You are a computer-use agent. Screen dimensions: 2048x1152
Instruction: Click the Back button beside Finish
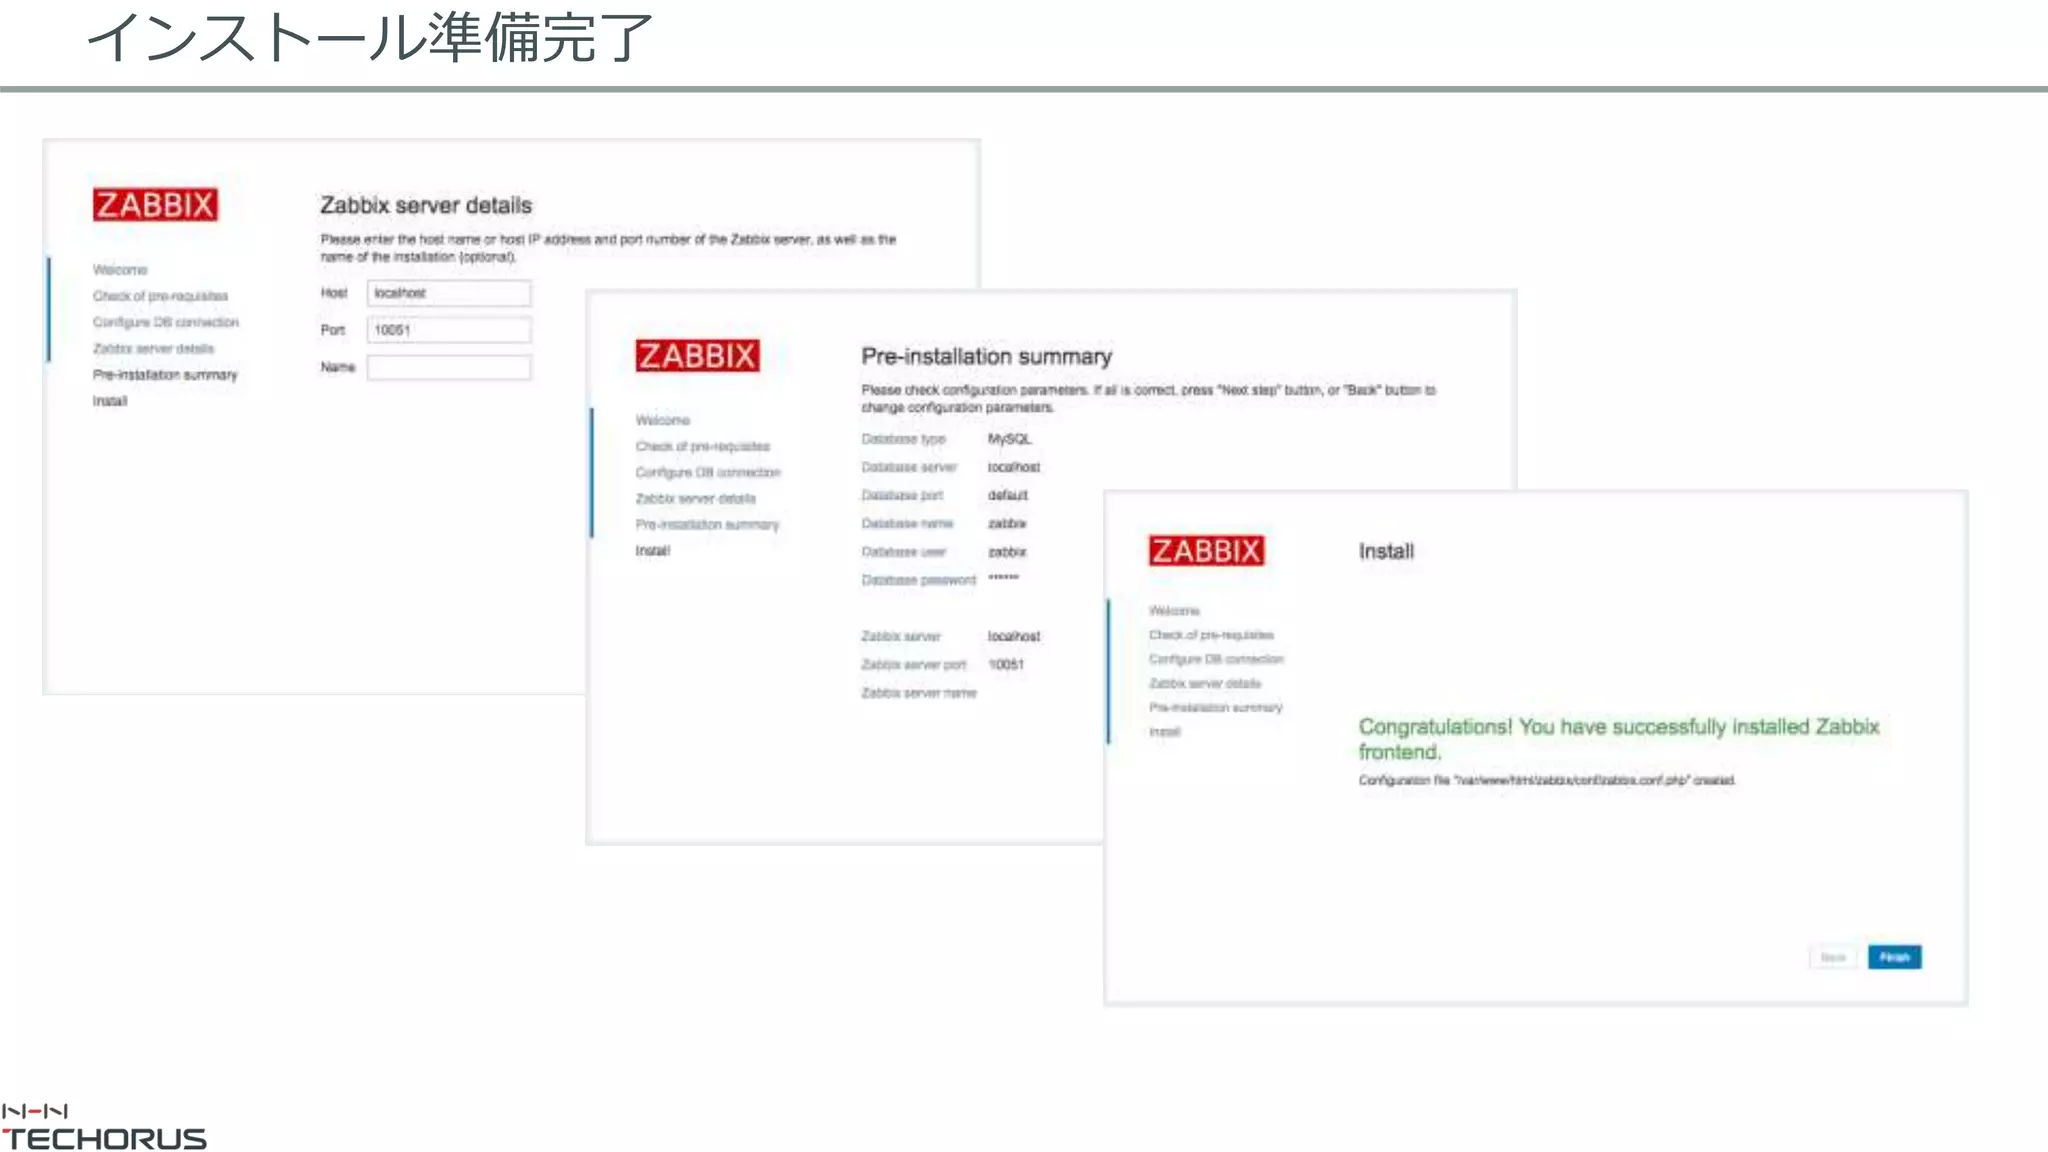pyautogui.click(x=1832, y=957)
